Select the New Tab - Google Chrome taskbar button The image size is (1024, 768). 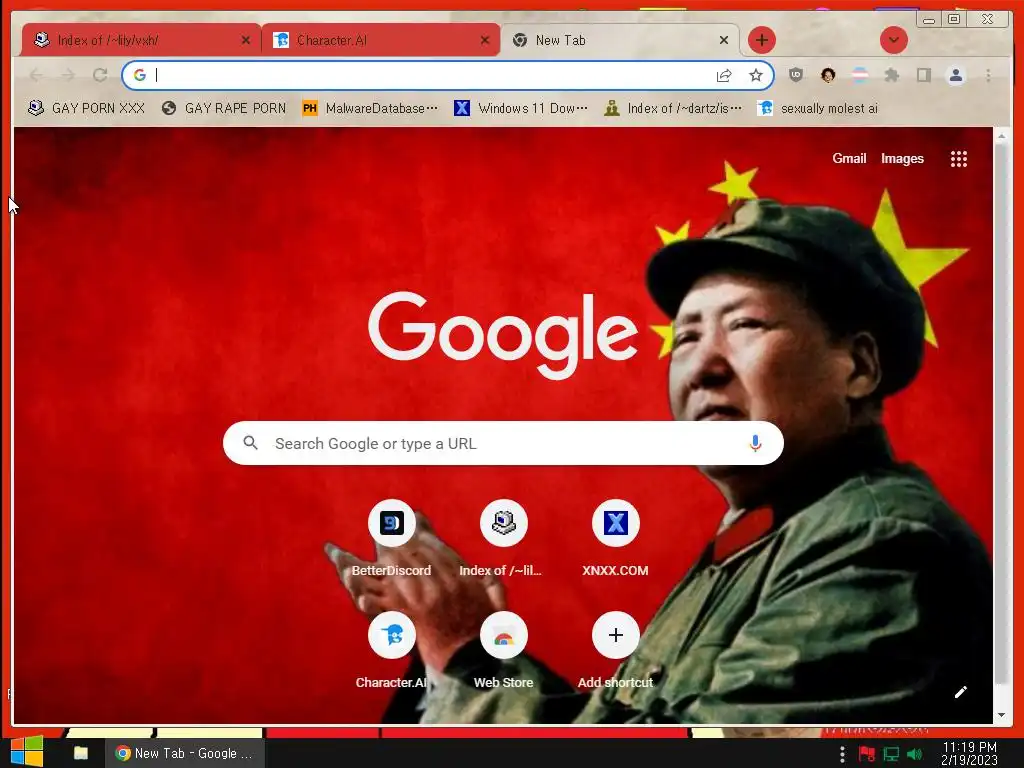(185, 753)
